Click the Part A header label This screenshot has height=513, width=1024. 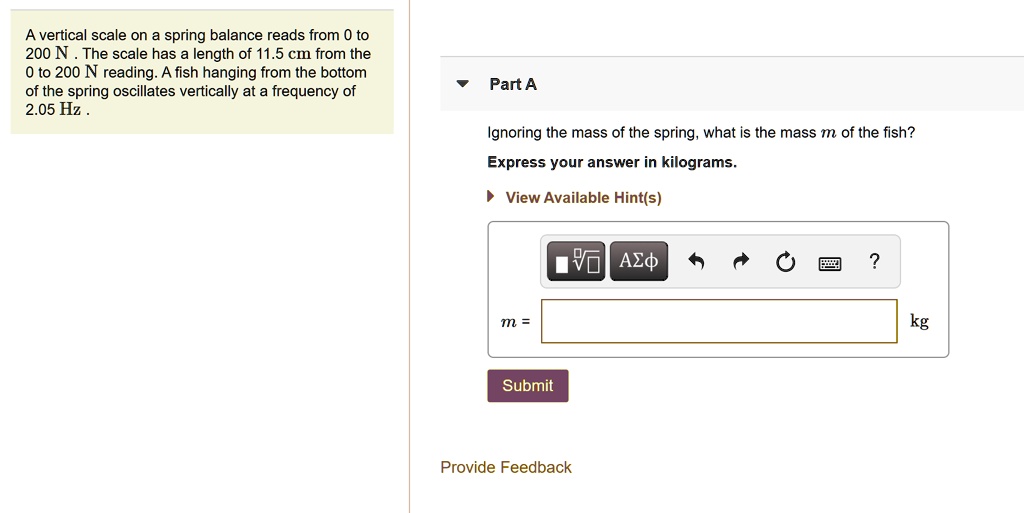coord(513,84)
